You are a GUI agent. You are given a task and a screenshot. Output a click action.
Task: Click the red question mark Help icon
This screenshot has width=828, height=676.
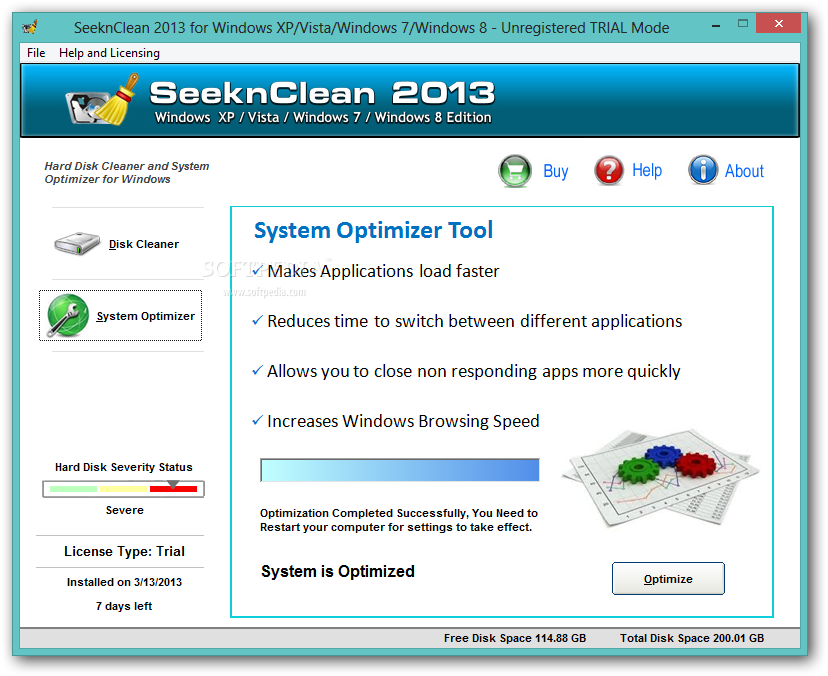click(609, 170)
